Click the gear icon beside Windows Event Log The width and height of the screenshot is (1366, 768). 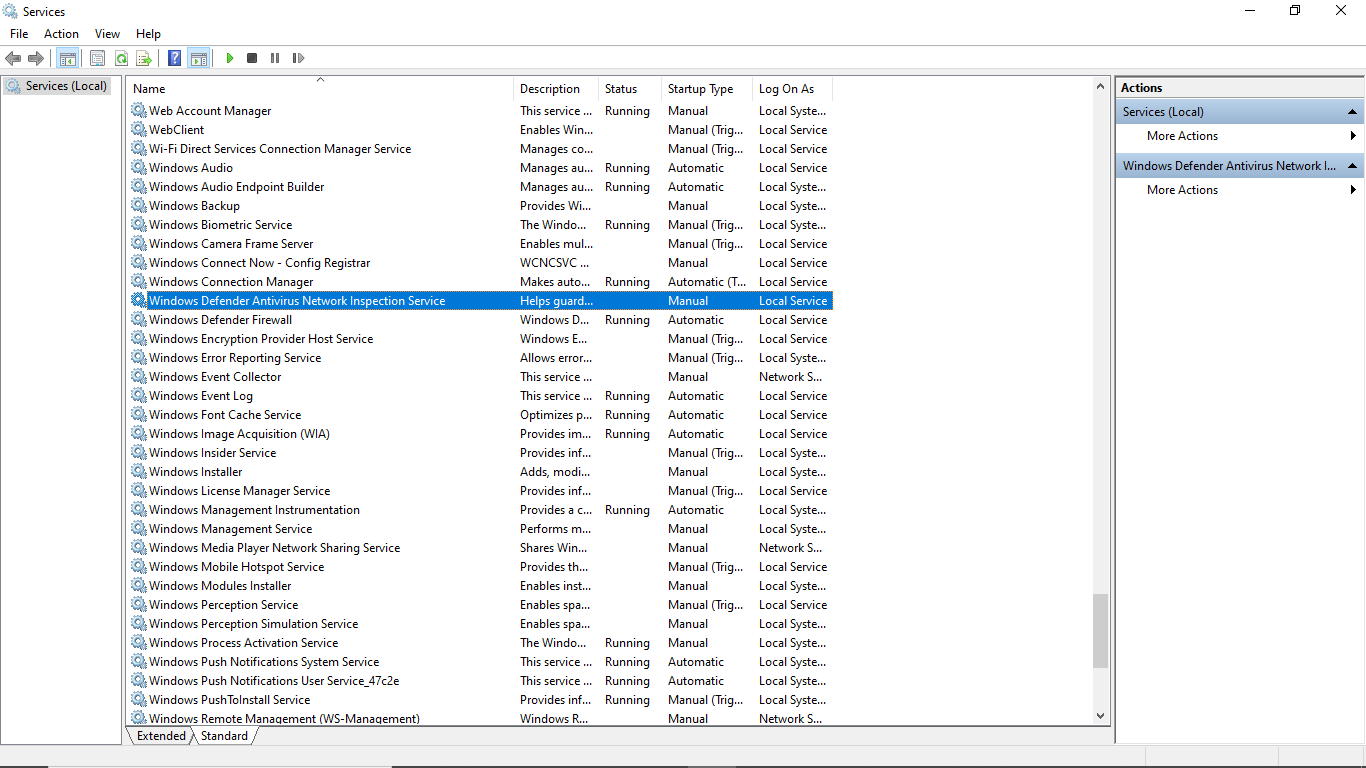(138, 396)
